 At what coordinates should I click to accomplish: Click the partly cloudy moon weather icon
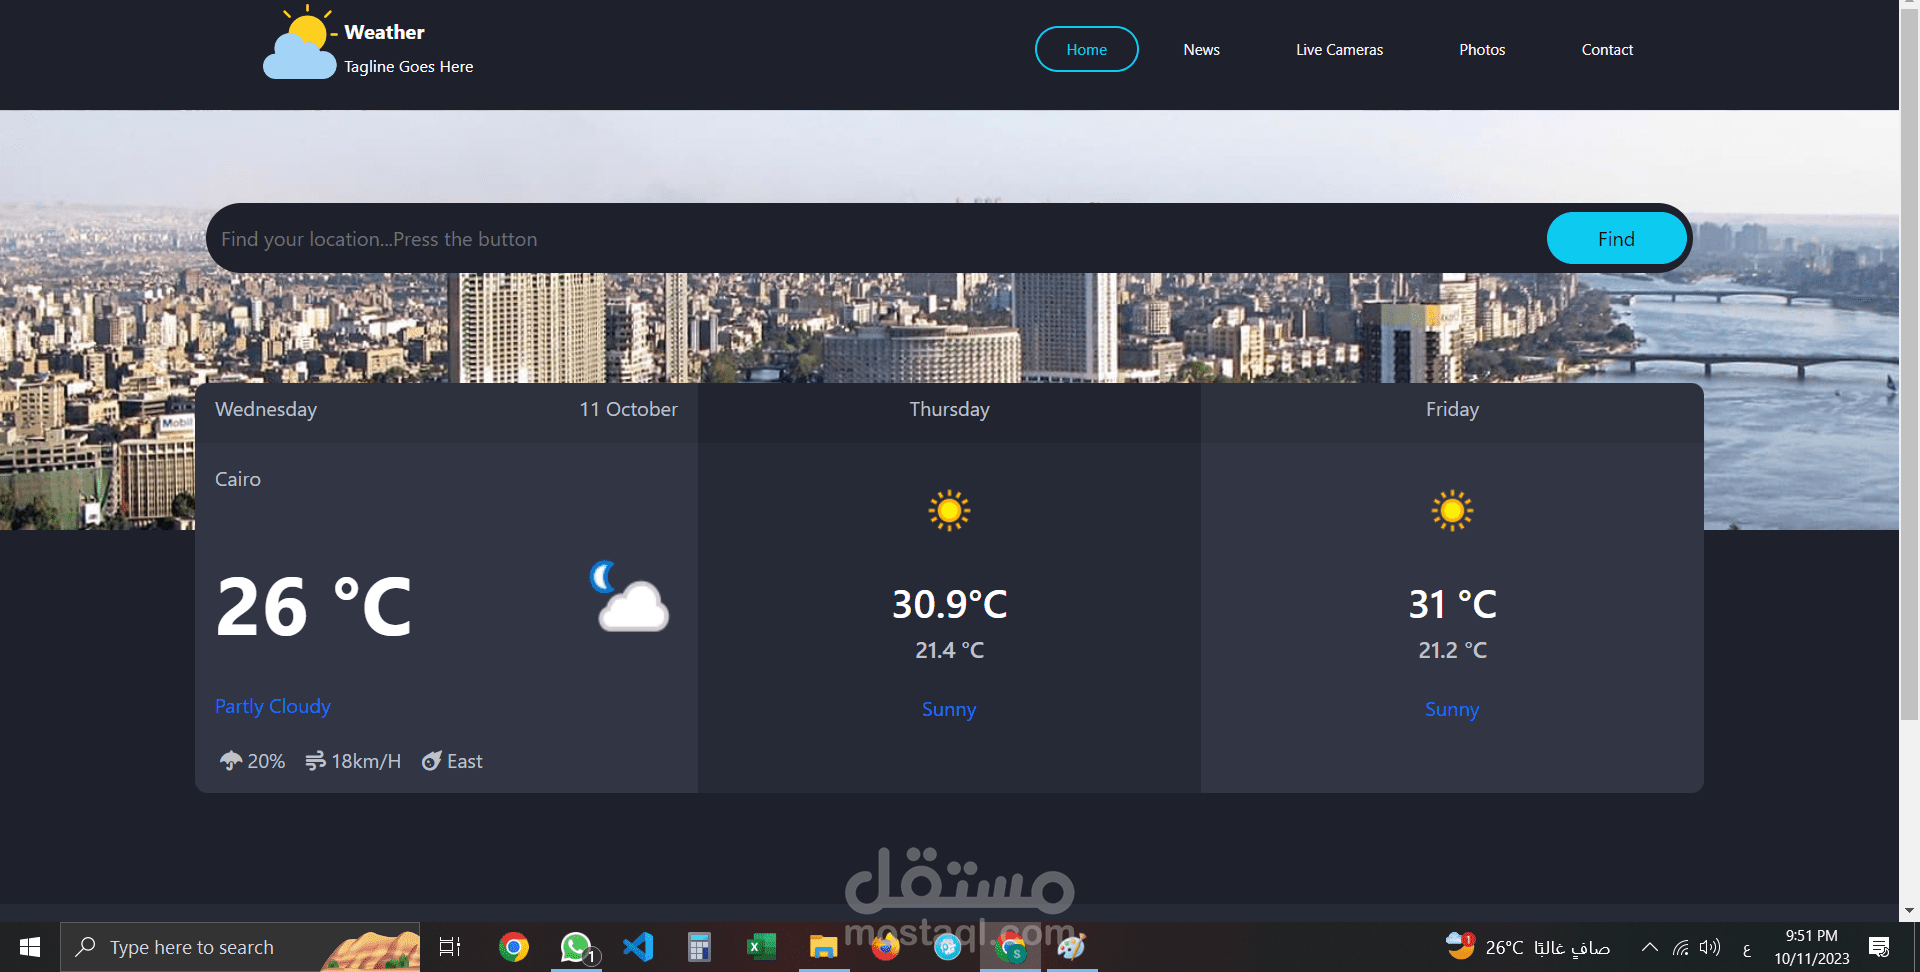[x=630, y=597]
